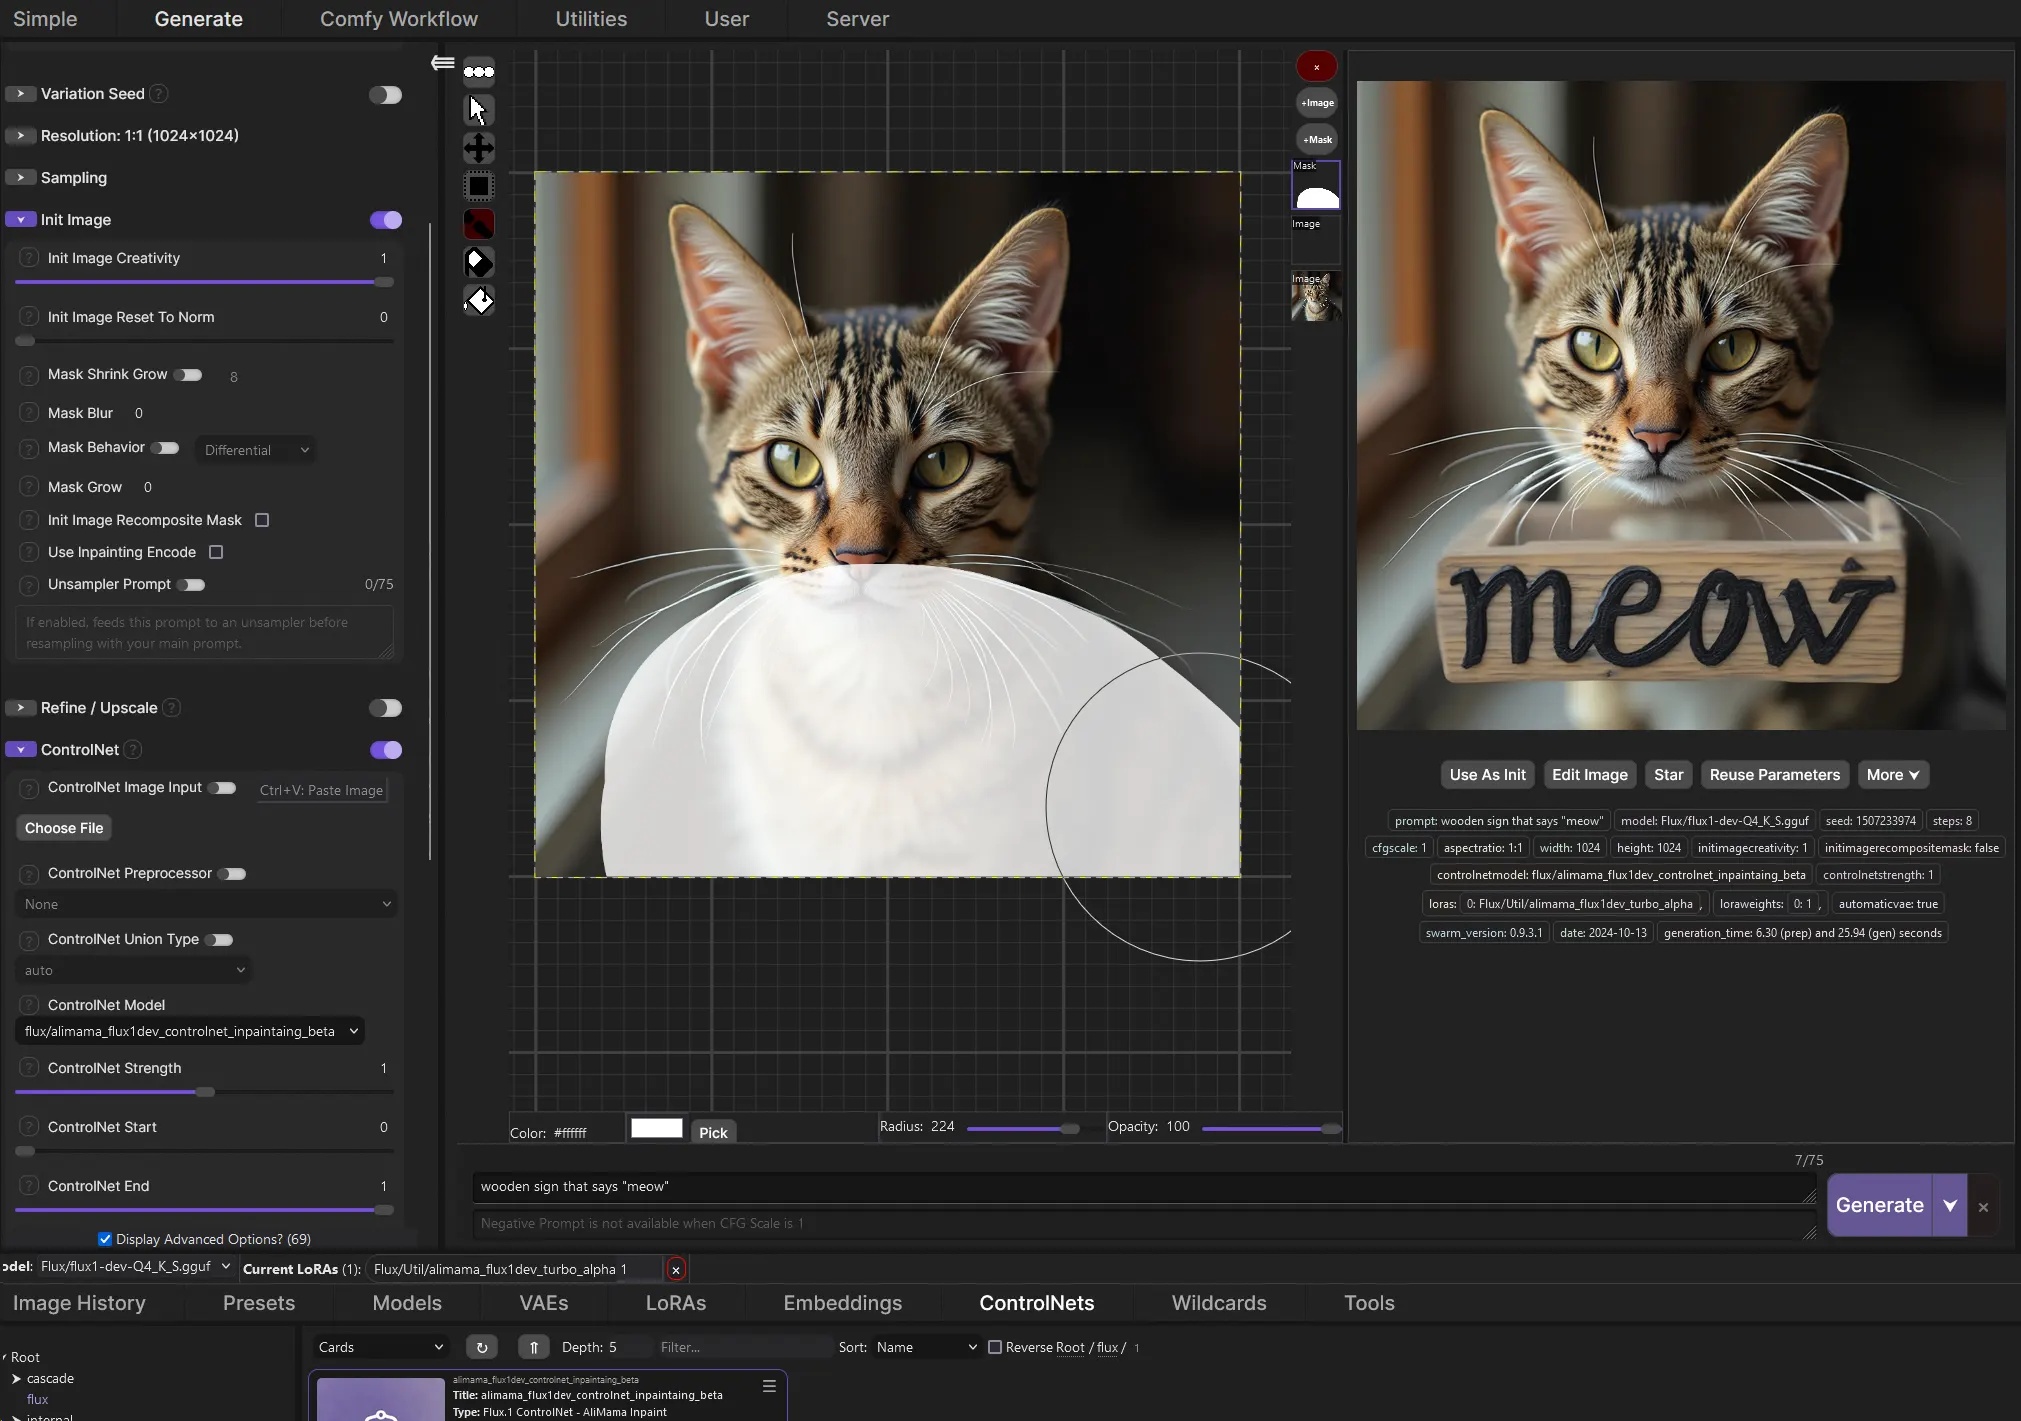Toggle the Mask Shrink Grow switch

(189, 375)
